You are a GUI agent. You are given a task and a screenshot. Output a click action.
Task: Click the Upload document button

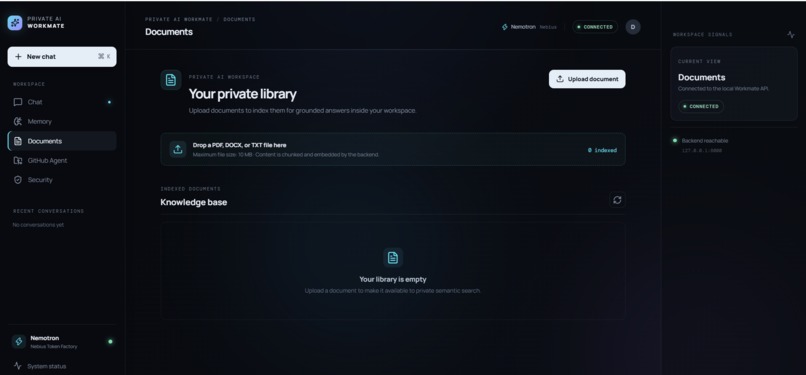(x=587, y=79)
